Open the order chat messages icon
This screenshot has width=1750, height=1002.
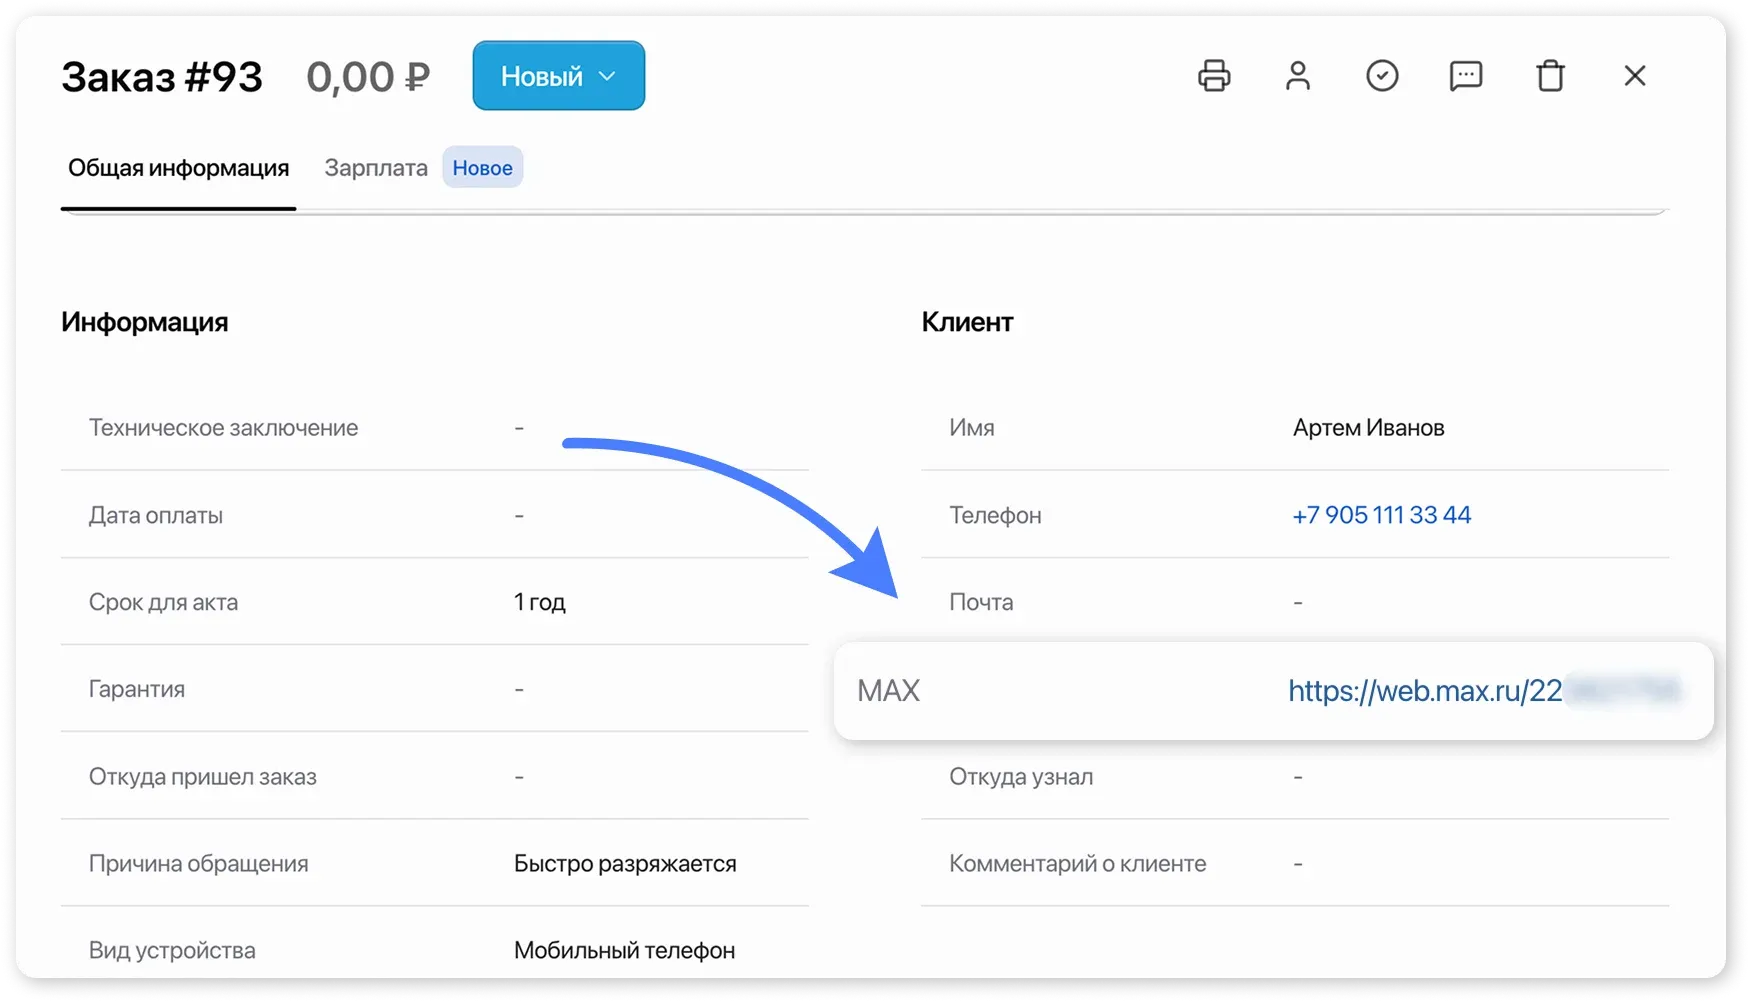click(1465, 75)
